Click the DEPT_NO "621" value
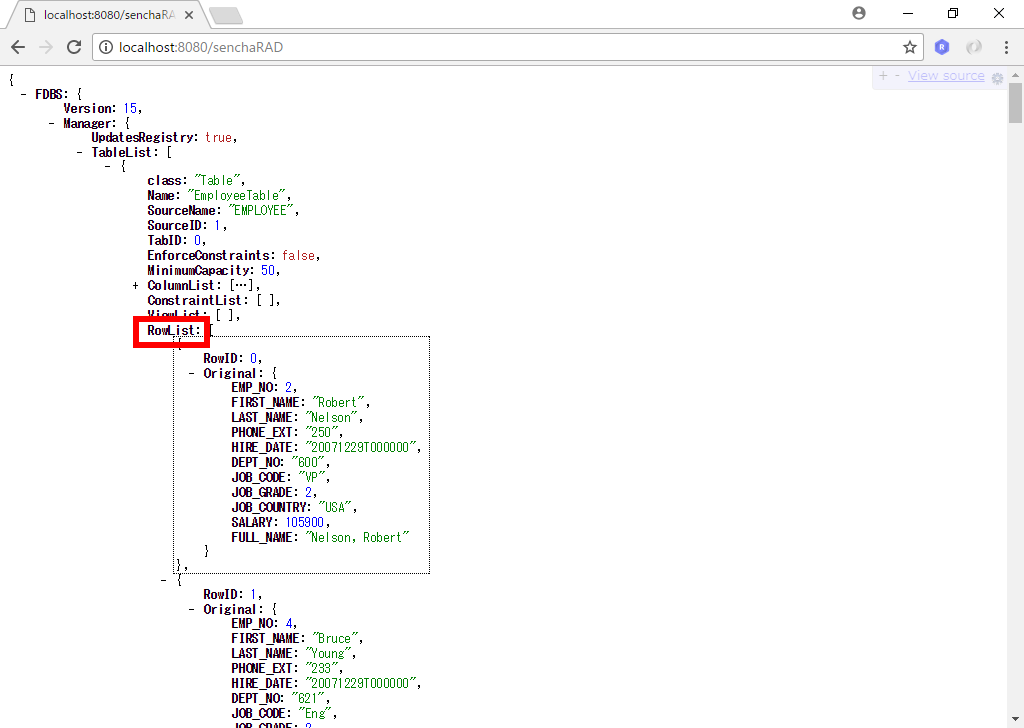Screen dimensions: 1024x728 pos(307,699)
